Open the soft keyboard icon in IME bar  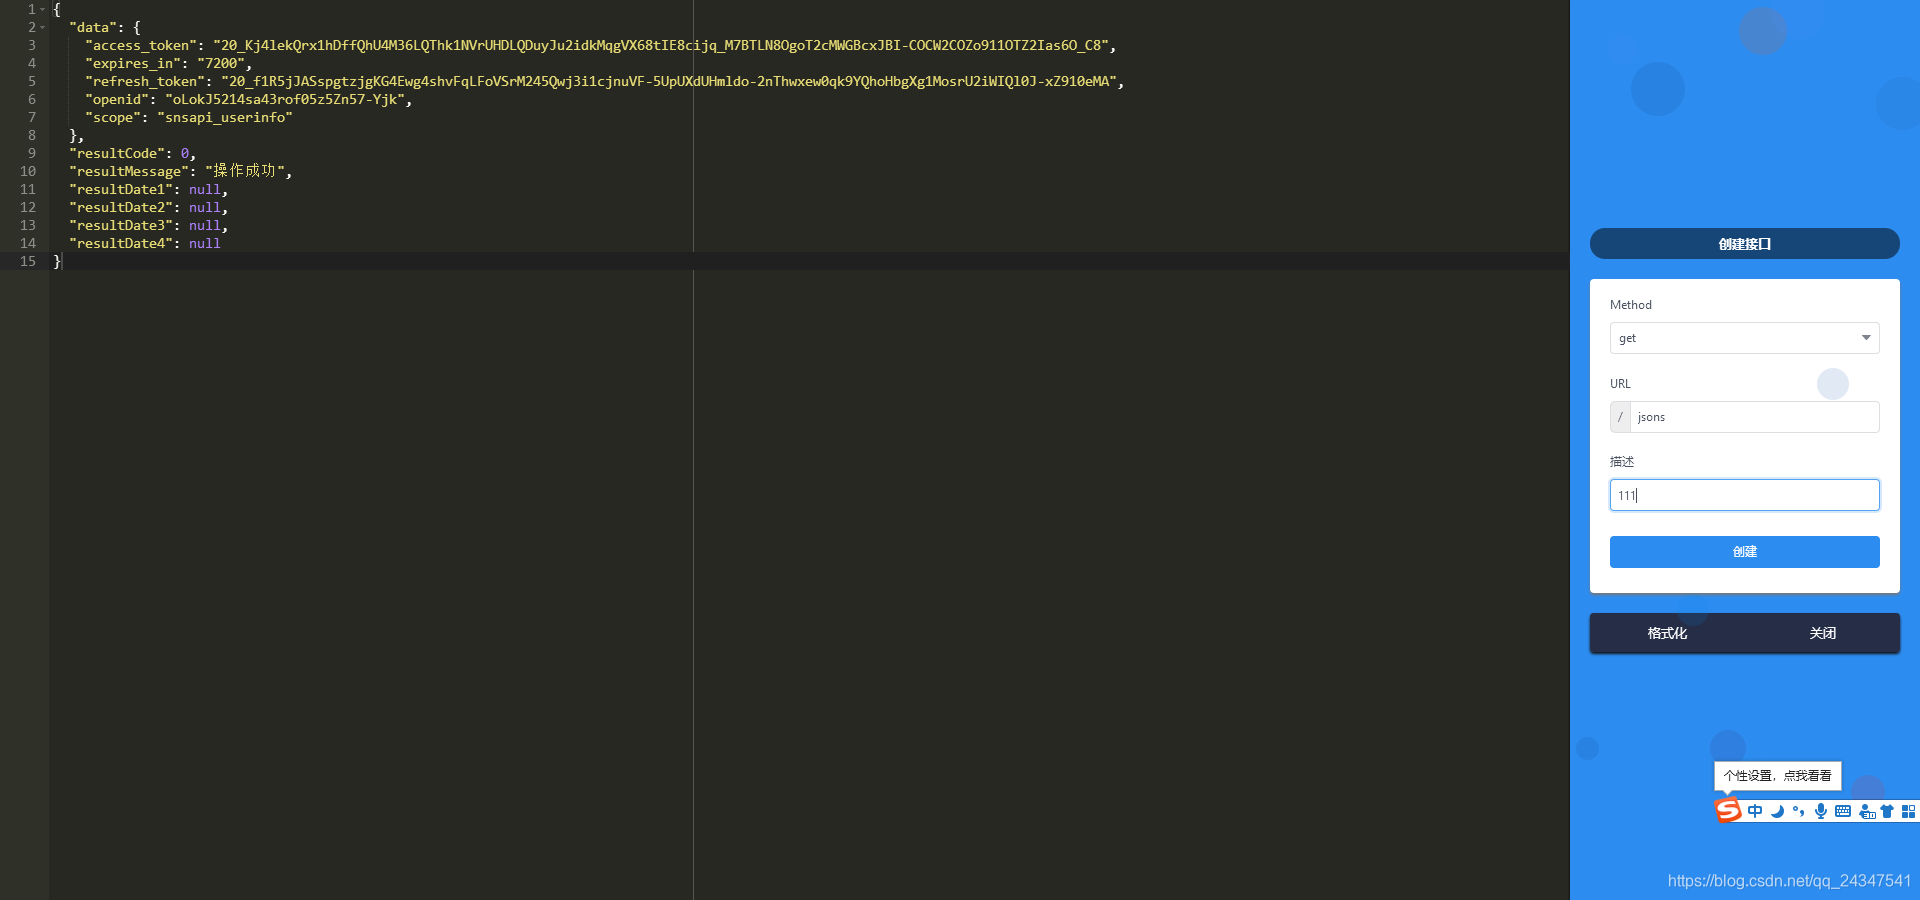click(1843, 811)
